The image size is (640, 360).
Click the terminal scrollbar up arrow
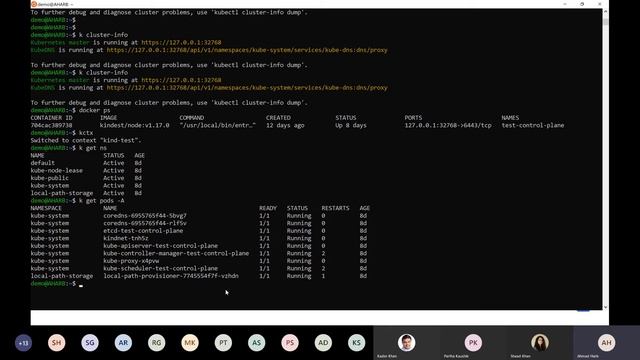click(605, 11)
